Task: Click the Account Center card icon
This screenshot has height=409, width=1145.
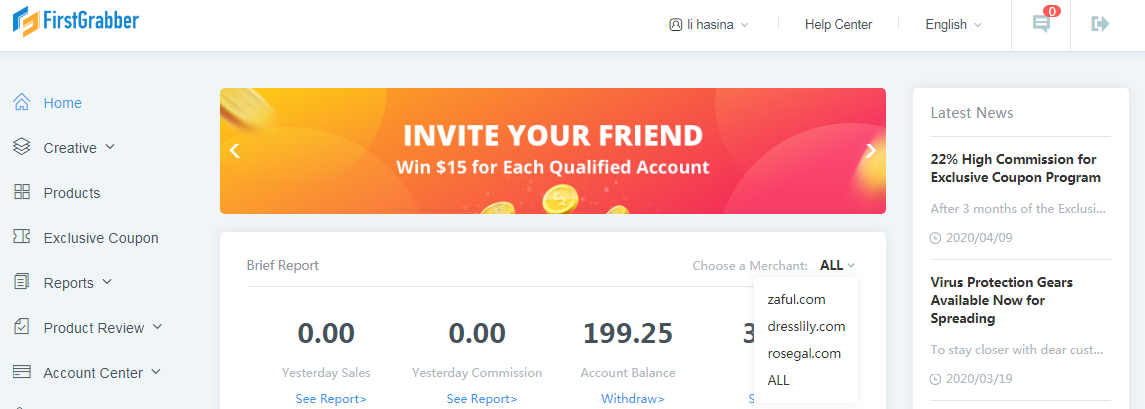Action: pyautogui.click(x=22, y=372)
